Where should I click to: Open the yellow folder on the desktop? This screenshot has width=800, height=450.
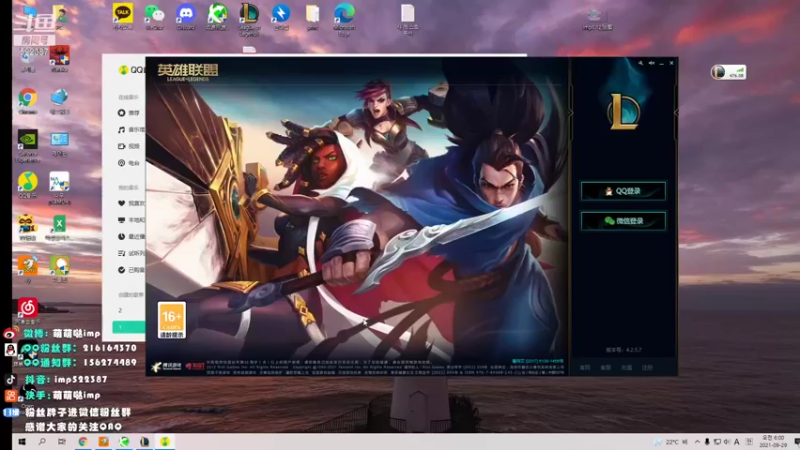312,16
